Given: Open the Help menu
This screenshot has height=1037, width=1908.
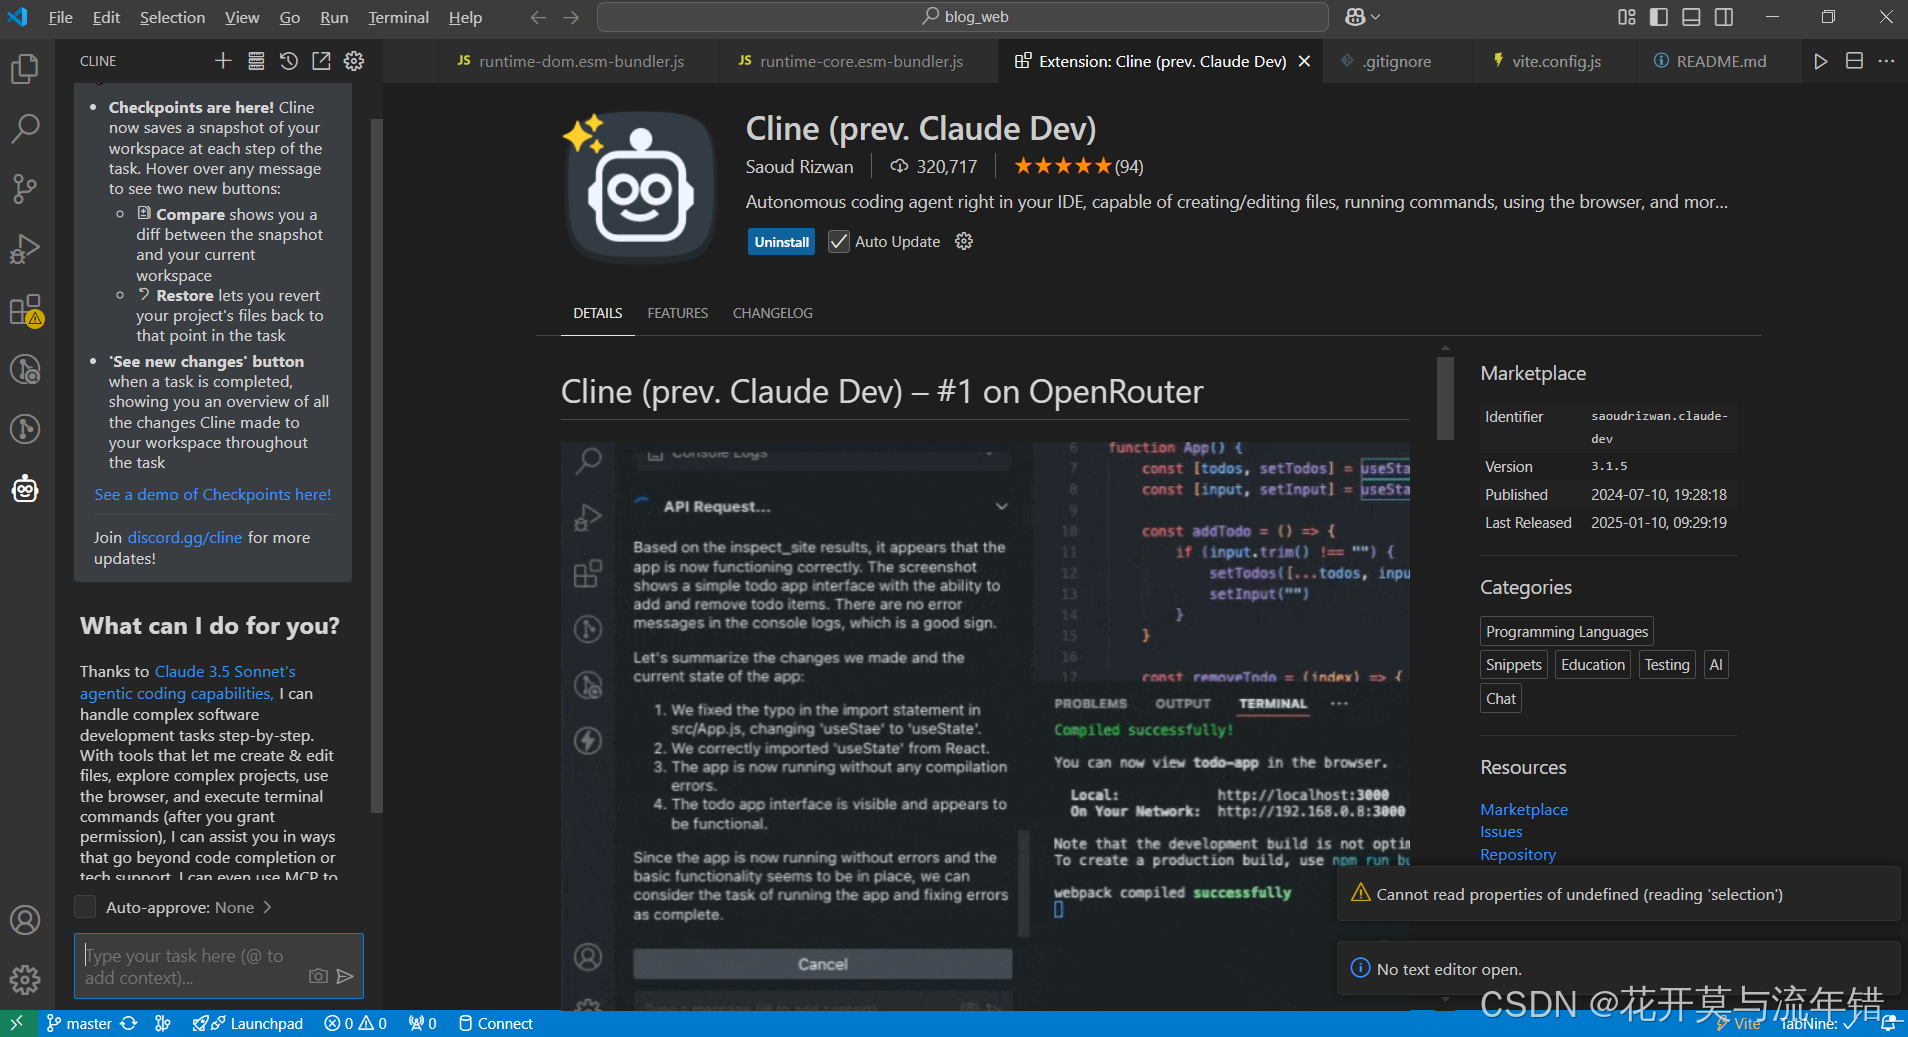Looking at the screenshot, I should click(x=465, y=17).
